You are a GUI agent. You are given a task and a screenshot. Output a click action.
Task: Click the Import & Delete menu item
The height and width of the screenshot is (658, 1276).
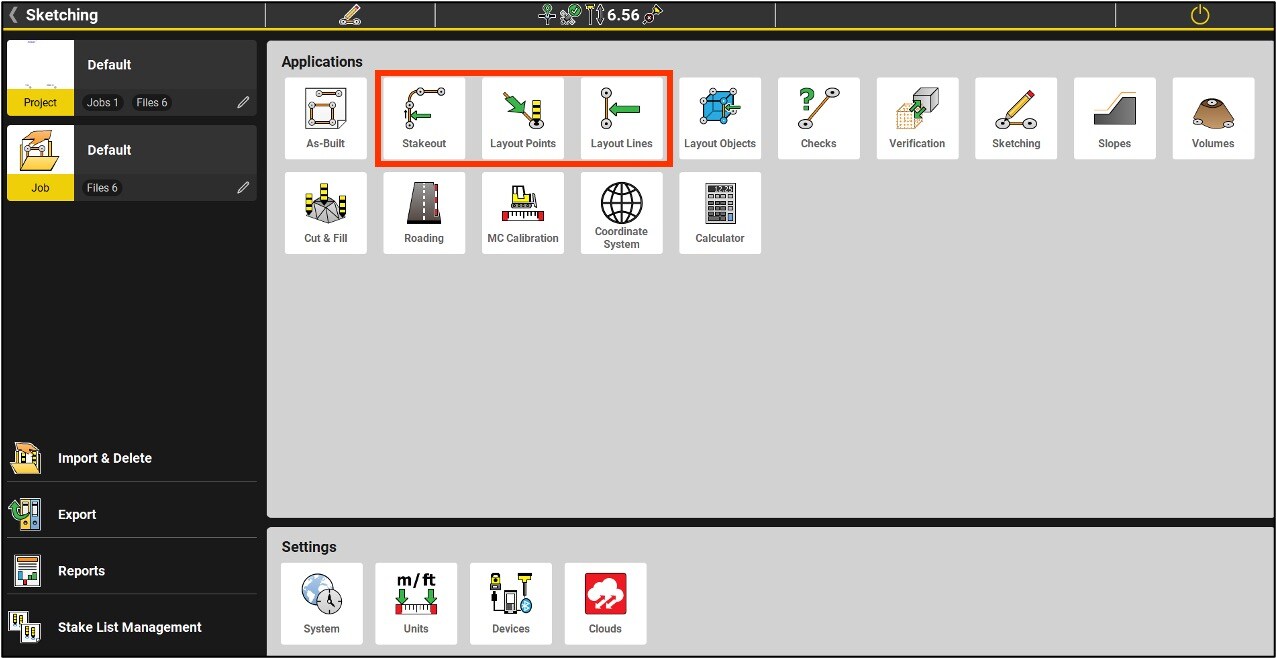coord(104,458)
